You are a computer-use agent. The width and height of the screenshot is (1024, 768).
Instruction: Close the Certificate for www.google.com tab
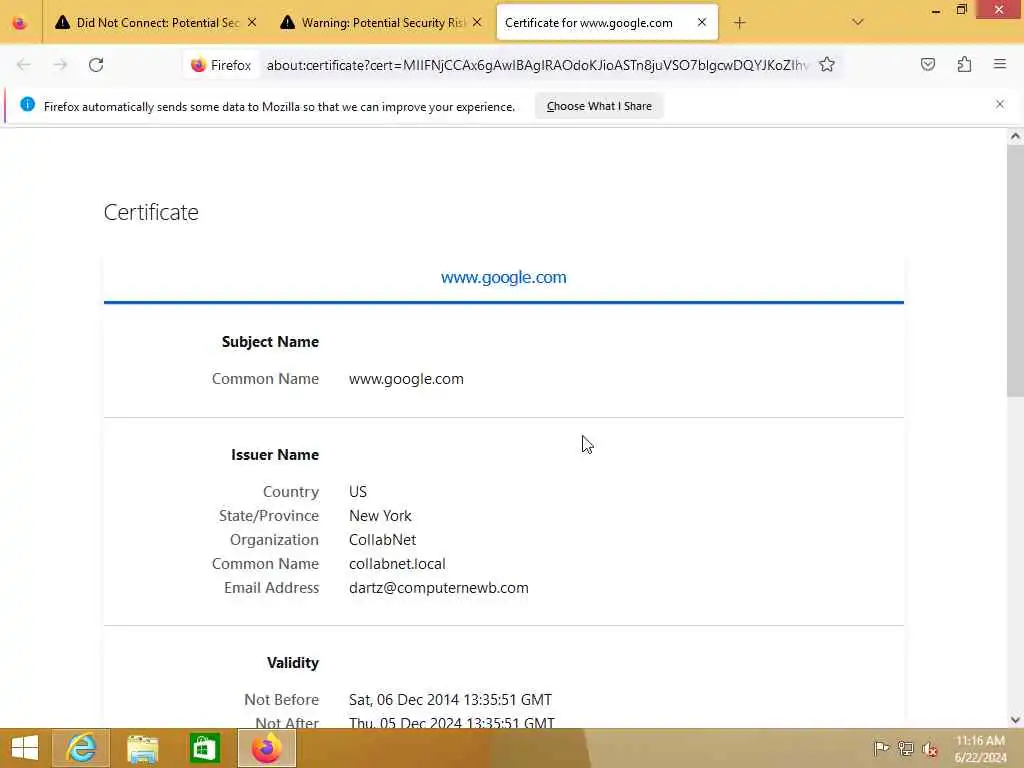click(702, 23)
